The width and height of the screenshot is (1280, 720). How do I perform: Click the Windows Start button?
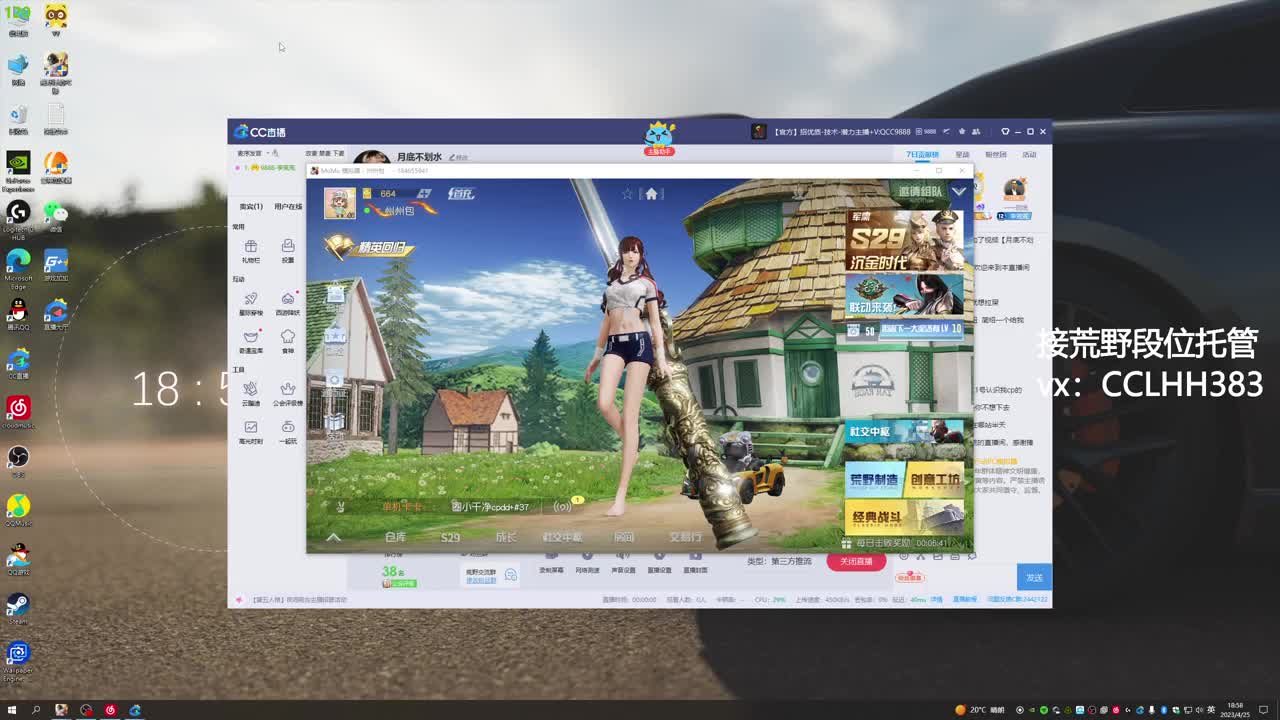12,710
